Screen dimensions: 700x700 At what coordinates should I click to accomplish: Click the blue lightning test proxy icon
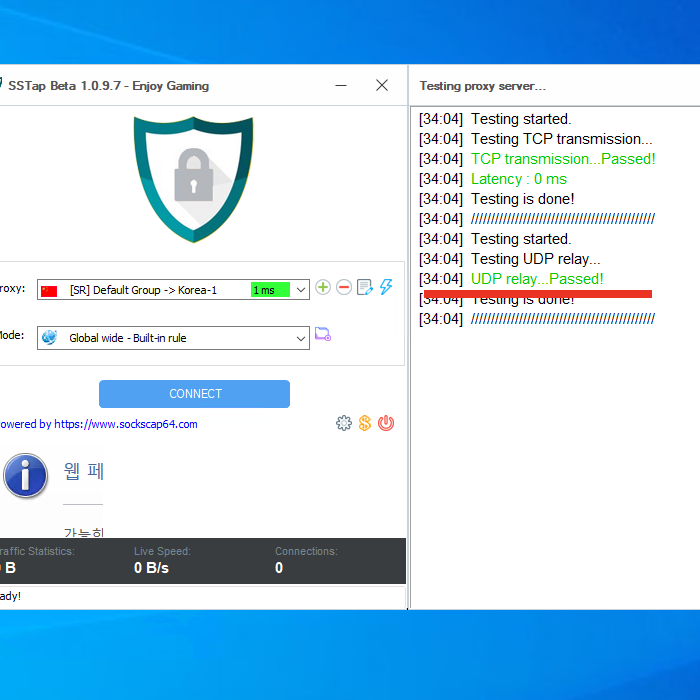tap(386, 287)
